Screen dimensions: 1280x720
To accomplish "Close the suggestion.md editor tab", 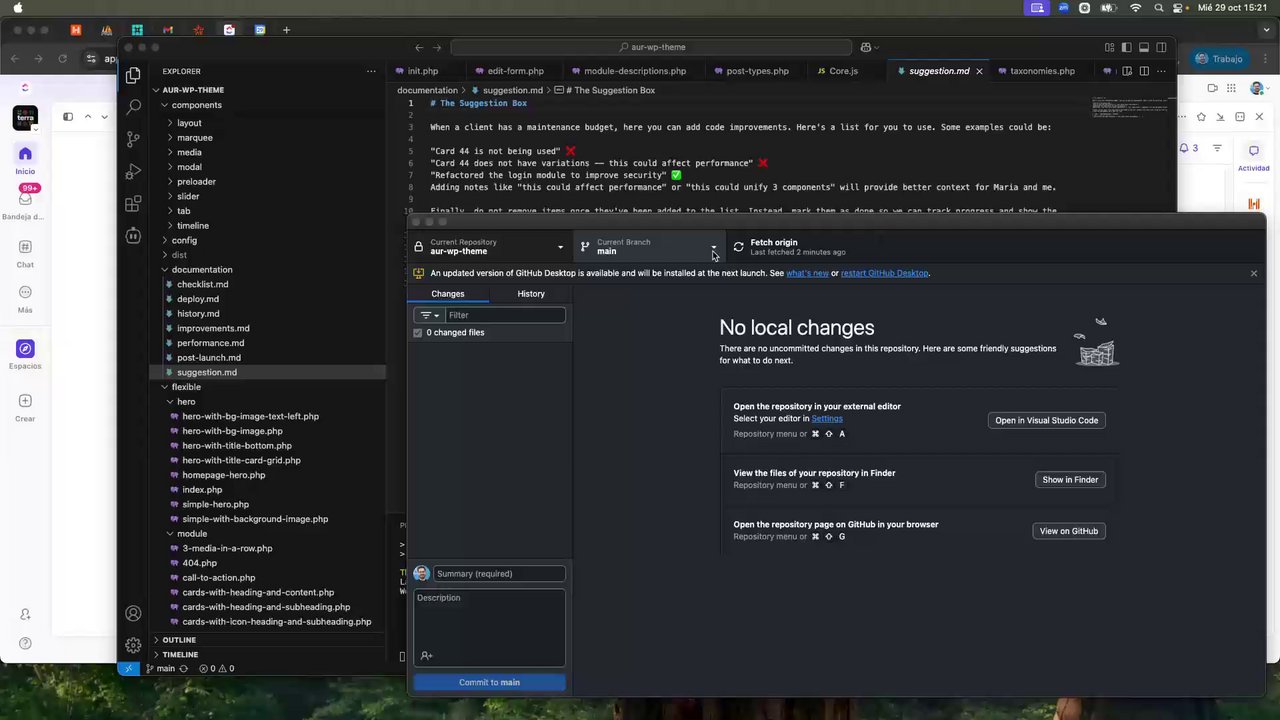I will tap(979, 71).
